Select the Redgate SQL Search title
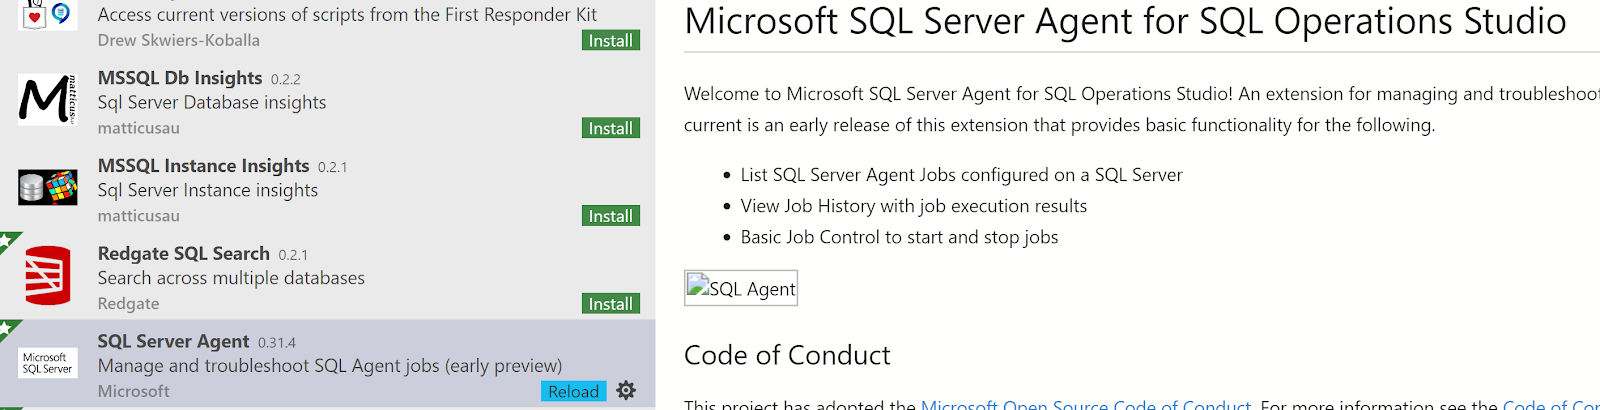 coord(184,254)
